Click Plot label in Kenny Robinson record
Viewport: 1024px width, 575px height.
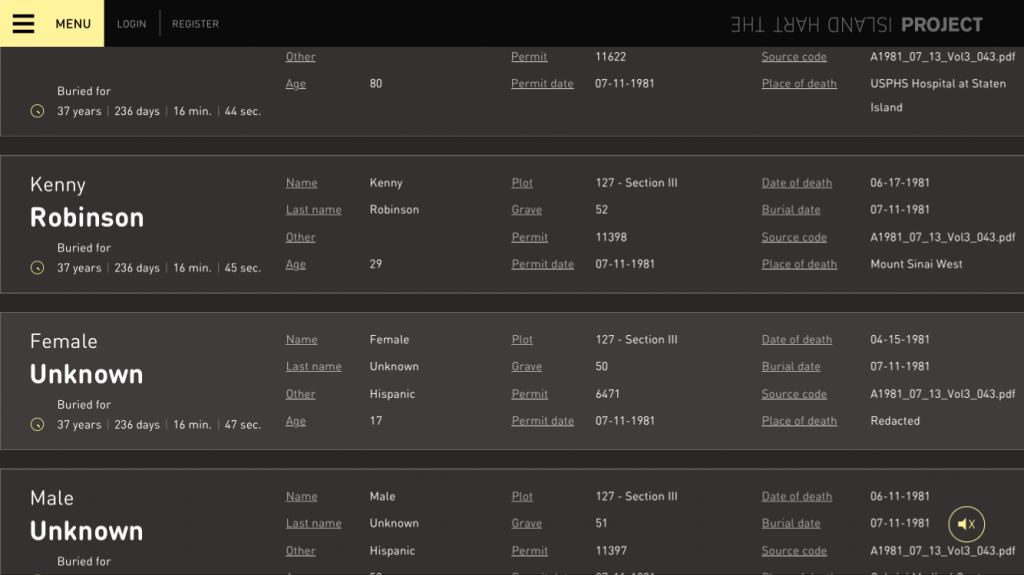pos(522,183)
